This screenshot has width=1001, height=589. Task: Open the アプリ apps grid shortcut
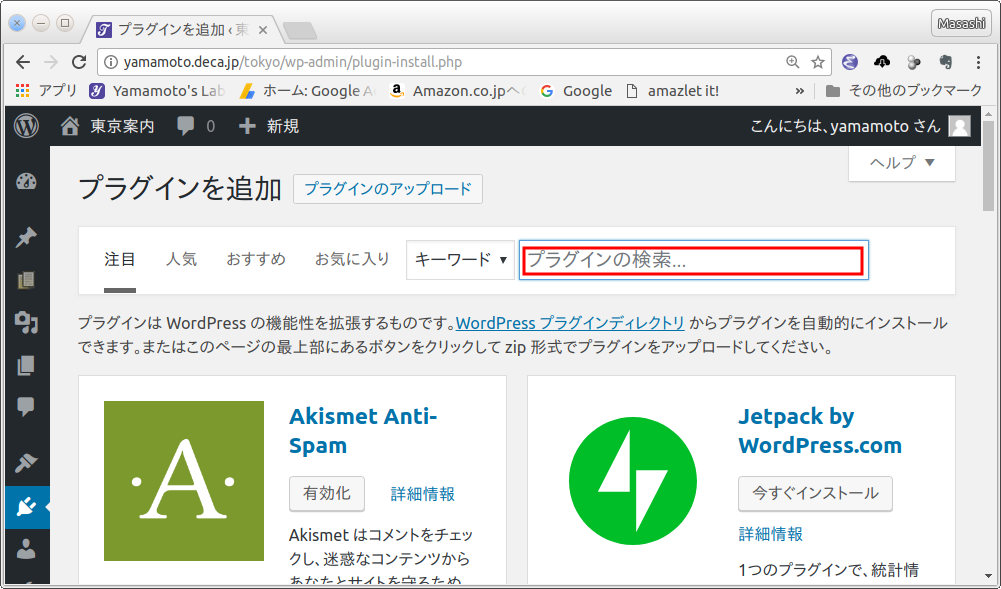[46, 91]
